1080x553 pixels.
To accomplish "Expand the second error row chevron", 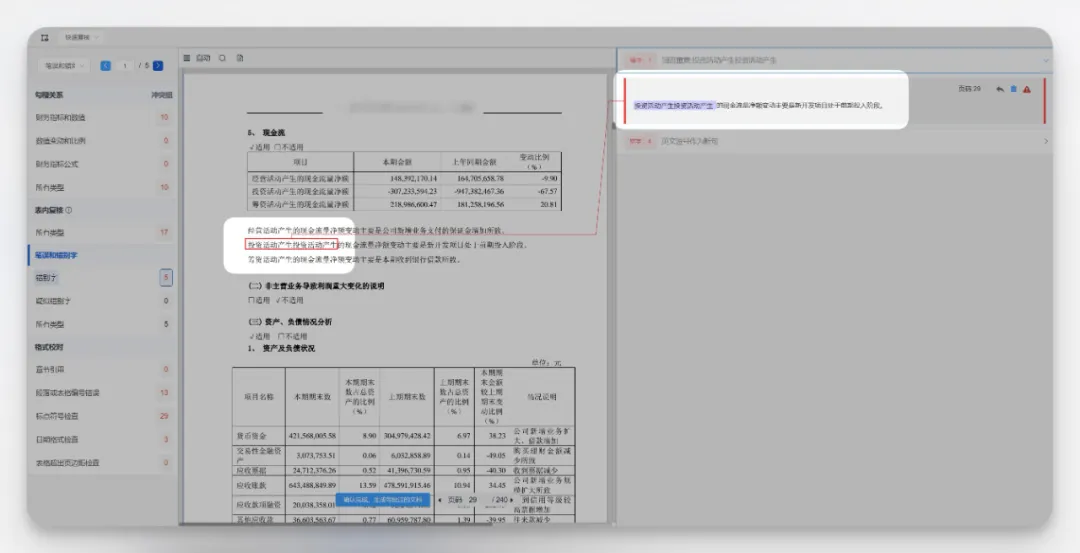I will [1045, 141].
